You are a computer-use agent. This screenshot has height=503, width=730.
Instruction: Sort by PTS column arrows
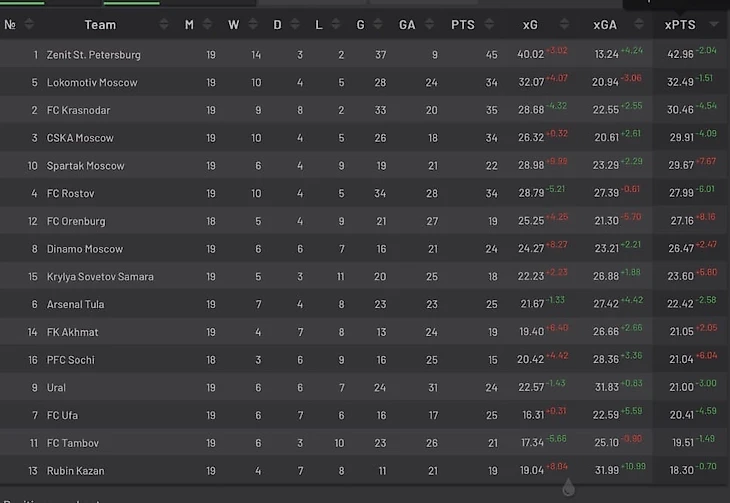[489, 24]
